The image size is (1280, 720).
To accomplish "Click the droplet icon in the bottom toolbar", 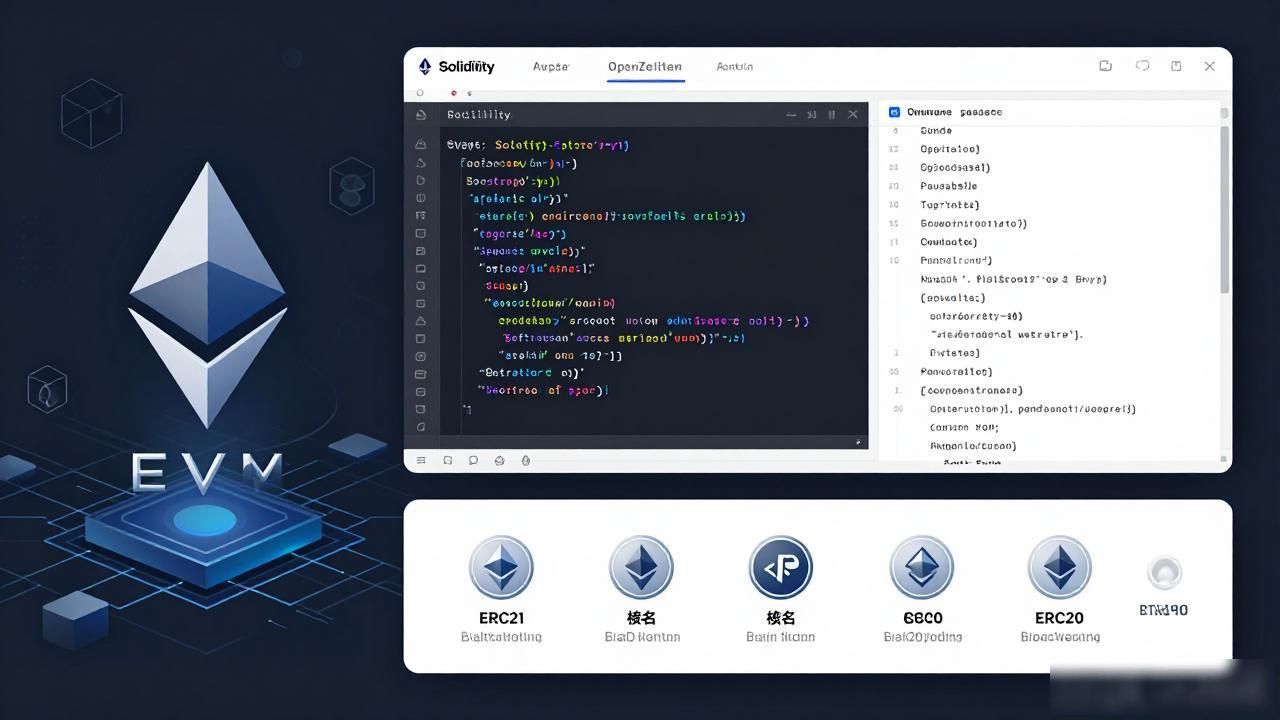I will (526, 461).
